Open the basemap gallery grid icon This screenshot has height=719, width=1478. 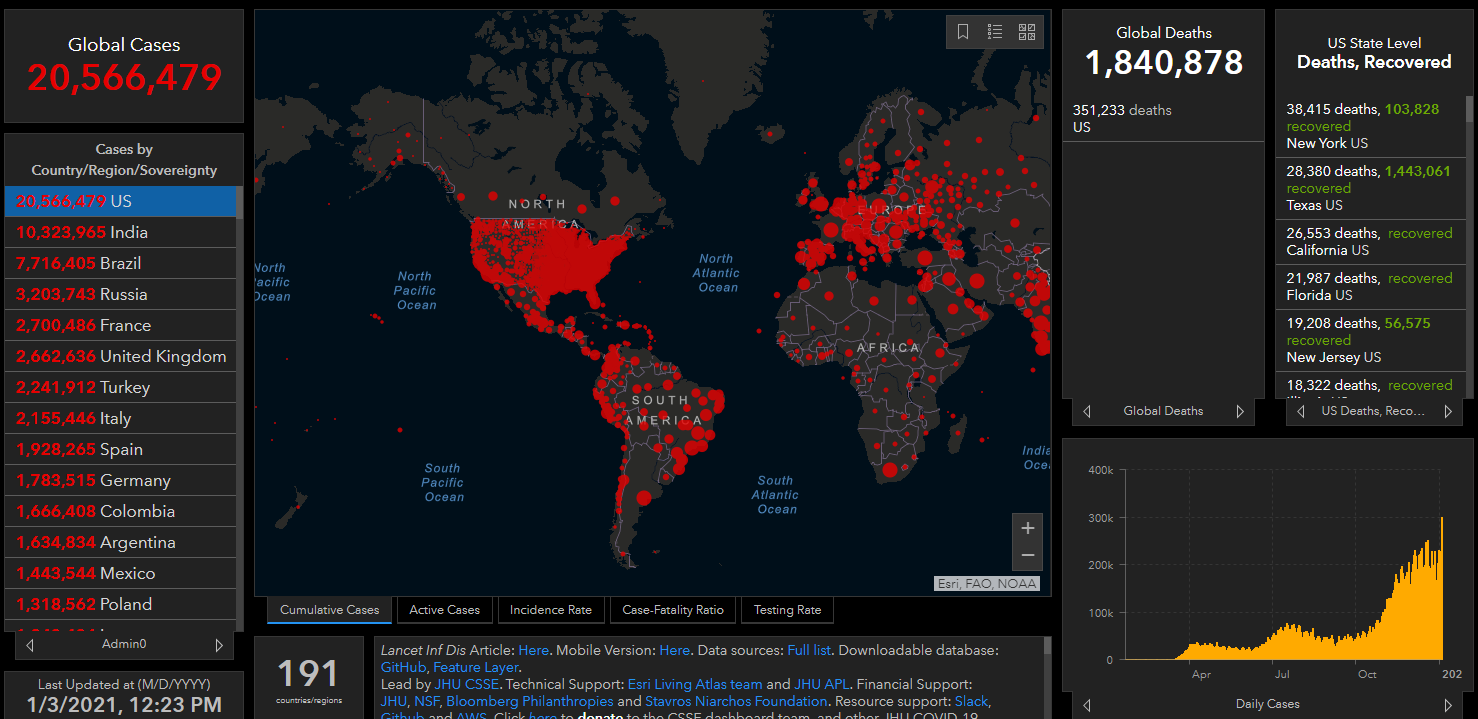(x=1027, y=32)
